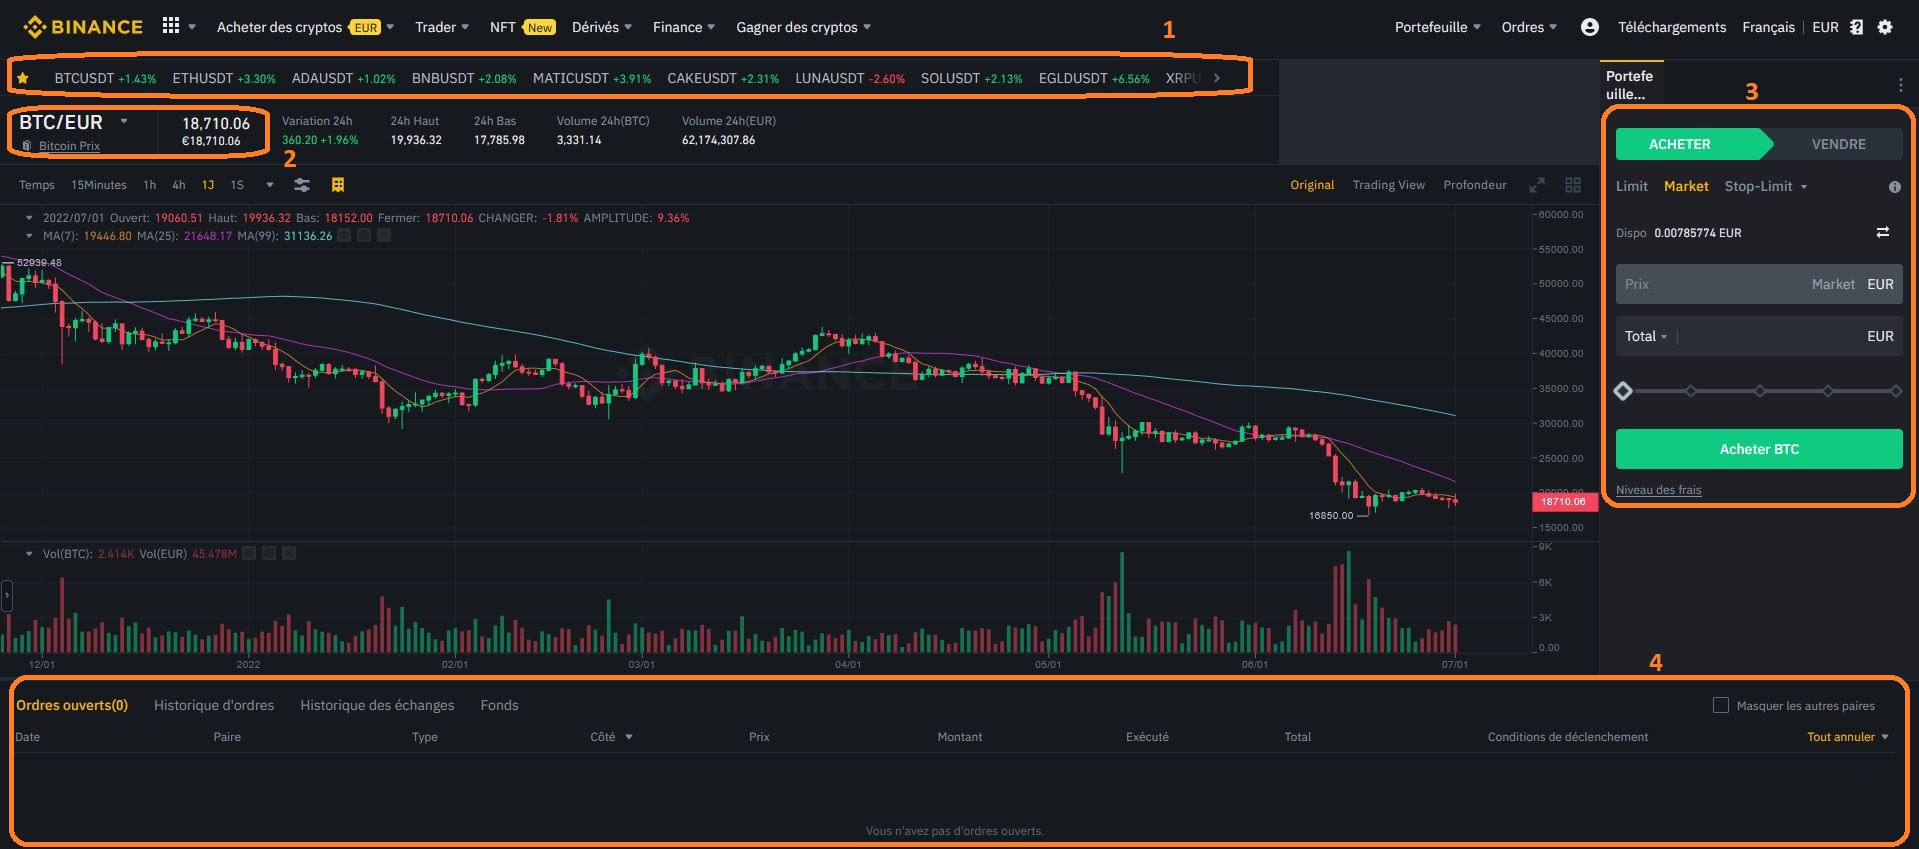Viewport: 1919px width, 849px height.
Task: Remove the MA indicator with X icon
Action: (x=384, y=236)
